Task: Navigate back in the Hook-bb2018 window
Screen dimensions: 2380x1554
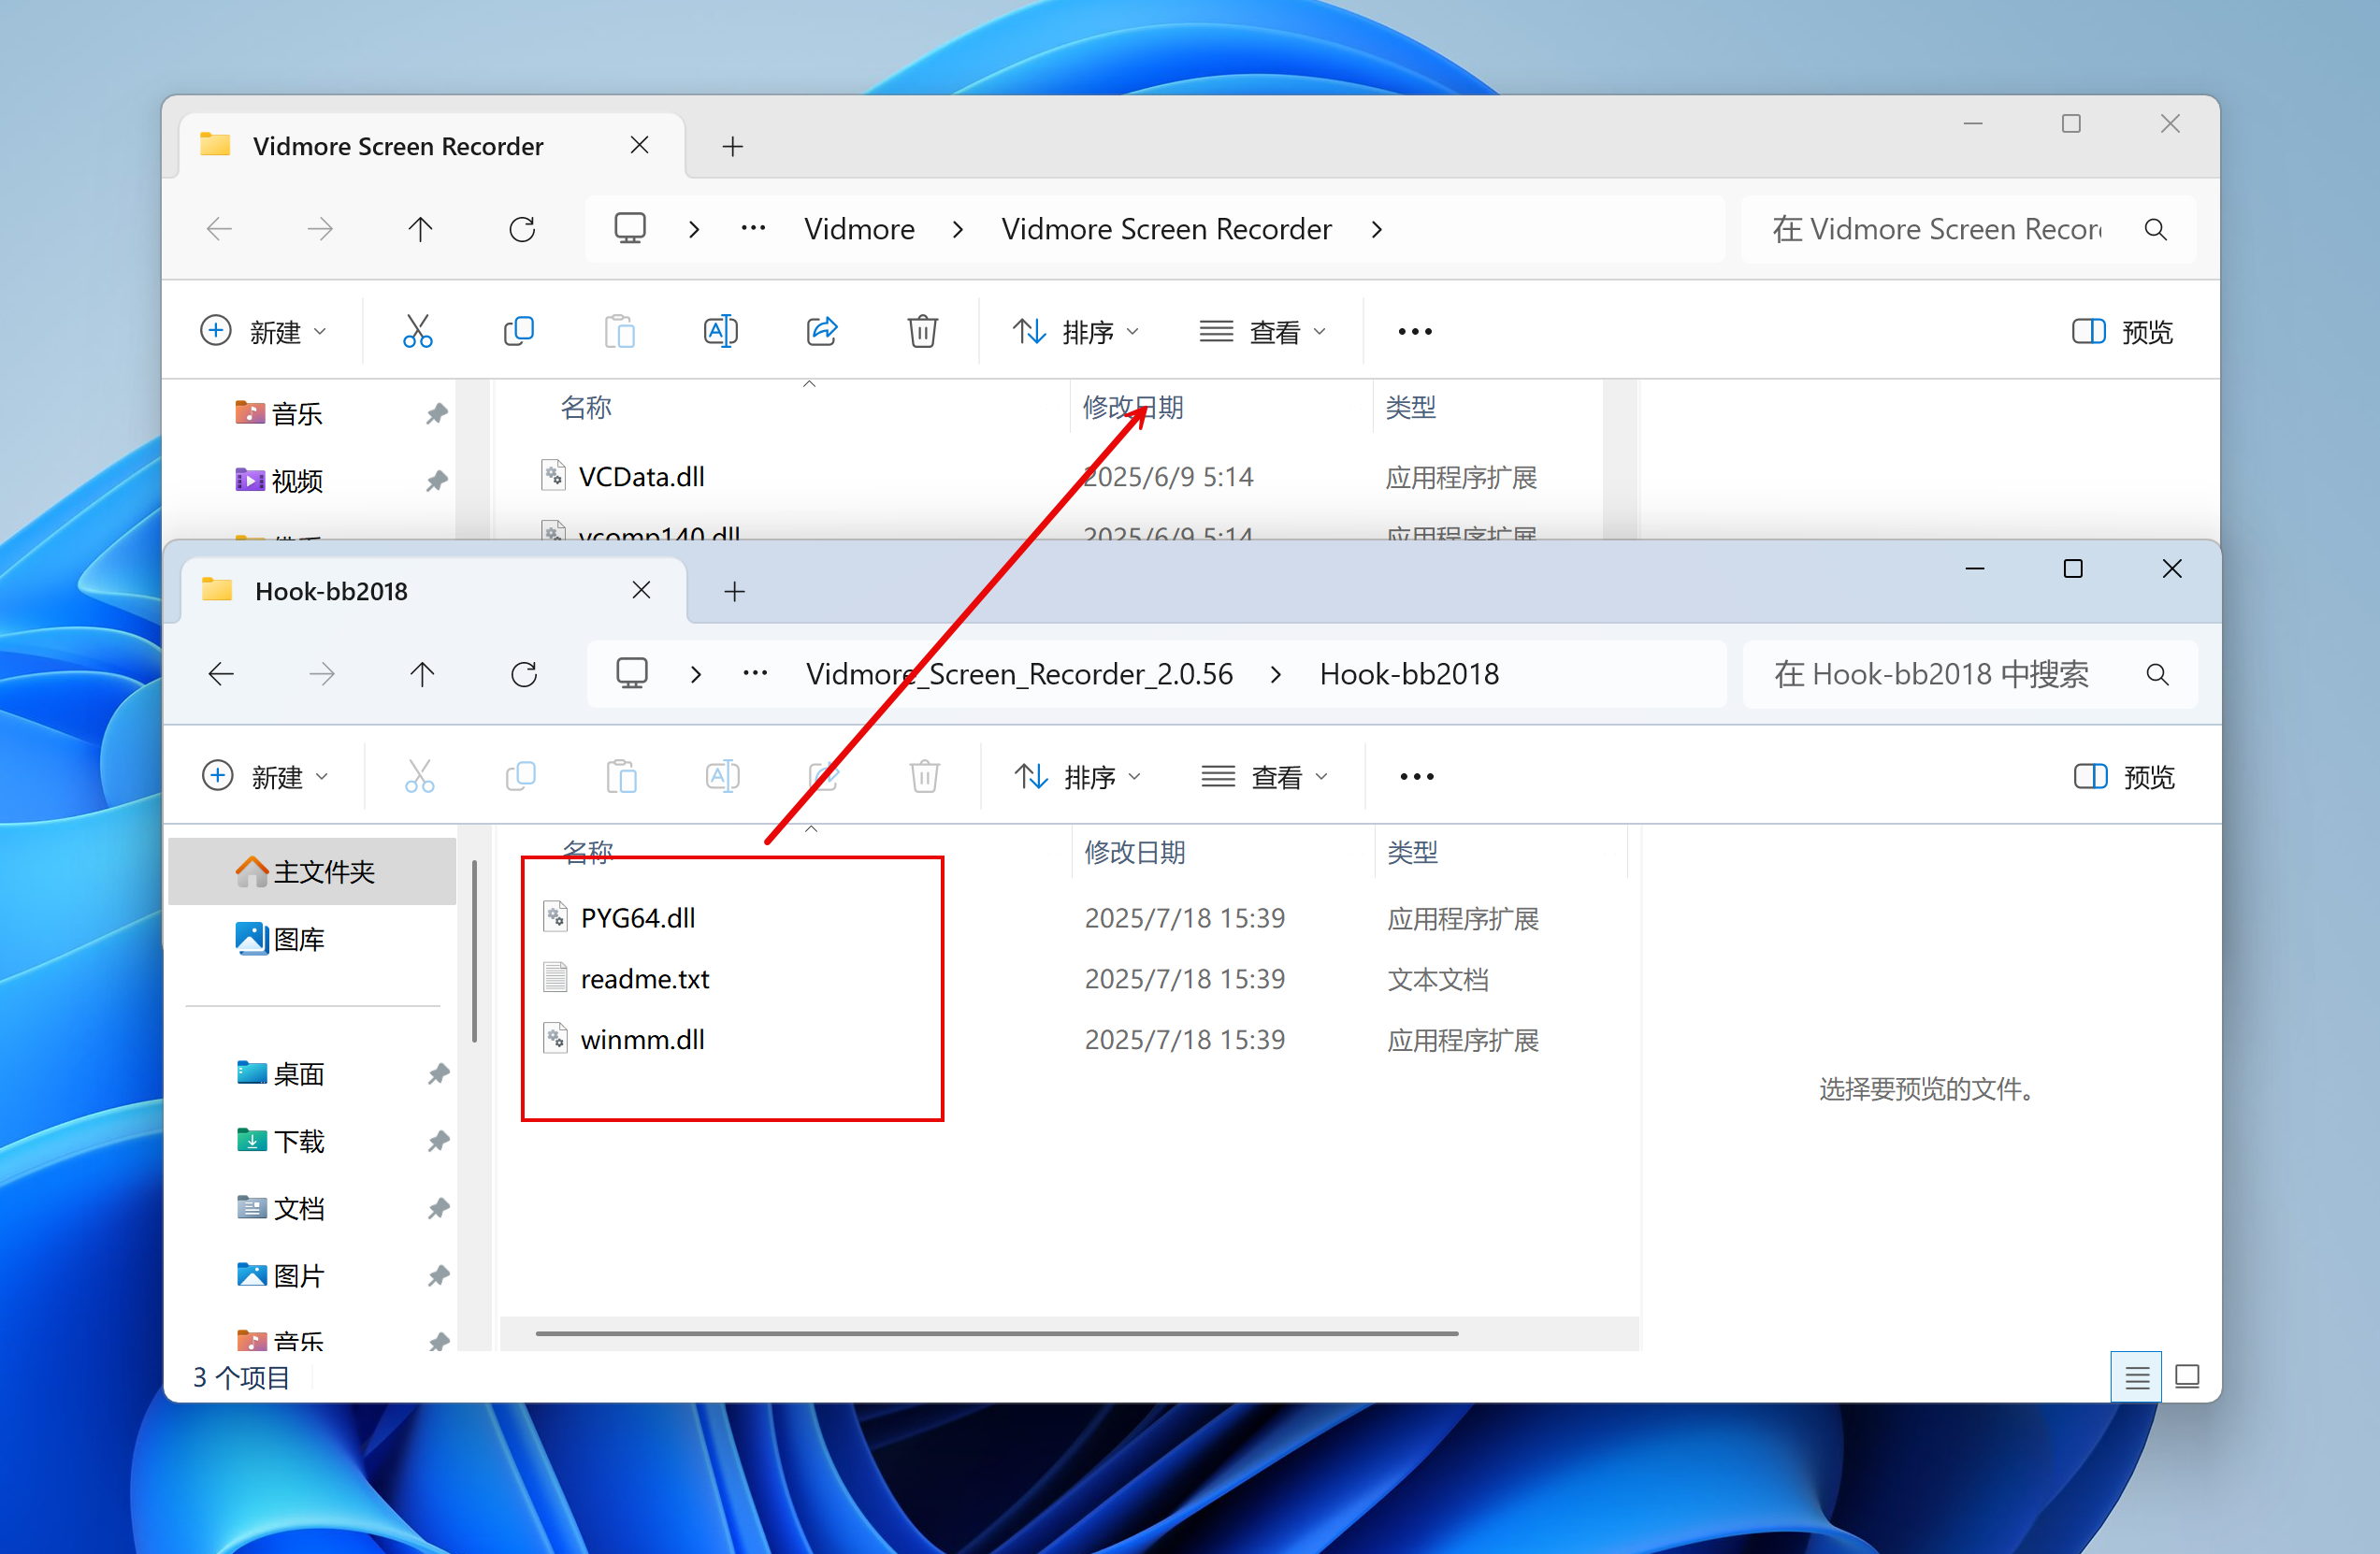Action: click(x=221, y=674)
